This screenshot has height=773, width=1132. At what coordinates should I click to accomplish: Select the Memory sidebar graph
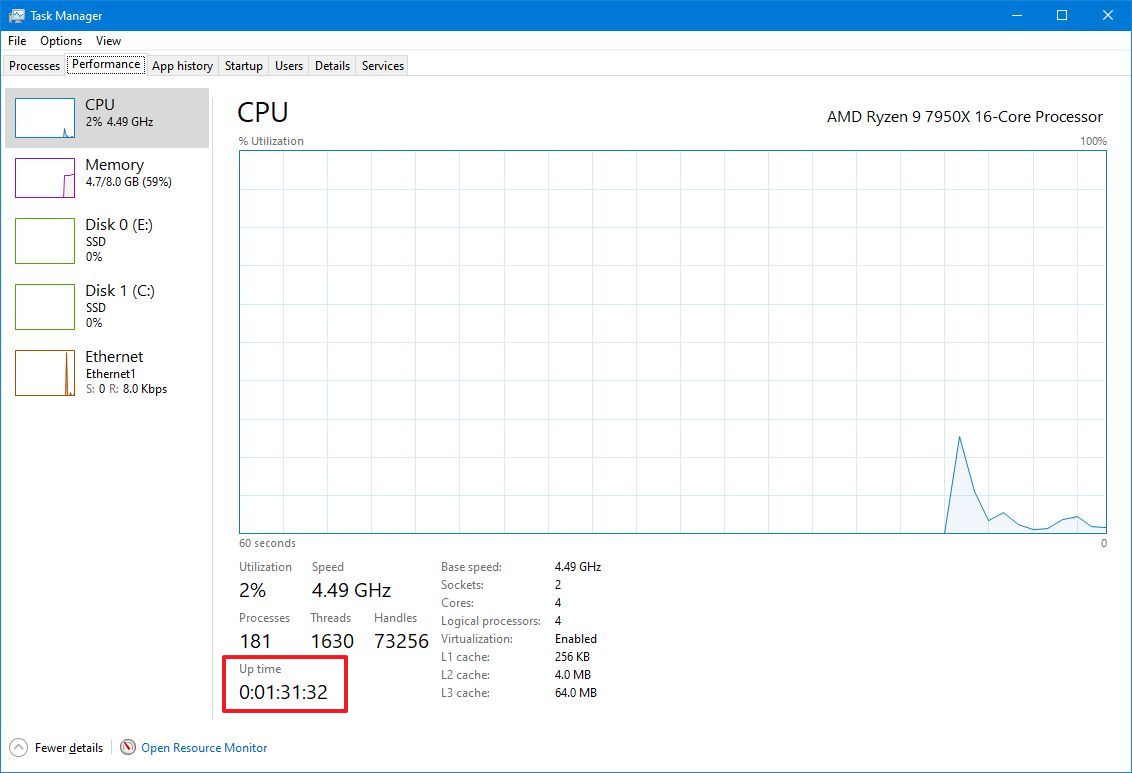pyautogui.click(x=45, y=177)
